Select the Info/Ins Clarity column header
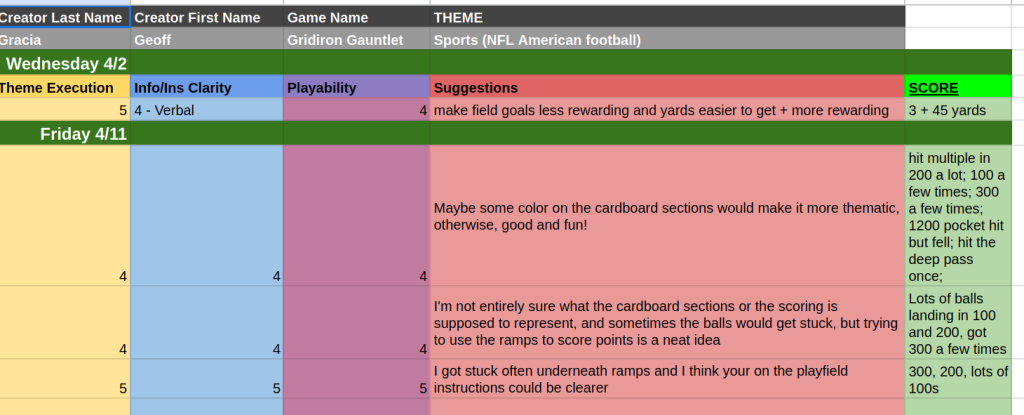The height and width of the screenshot is (415, 1024). tap(205, 87)
